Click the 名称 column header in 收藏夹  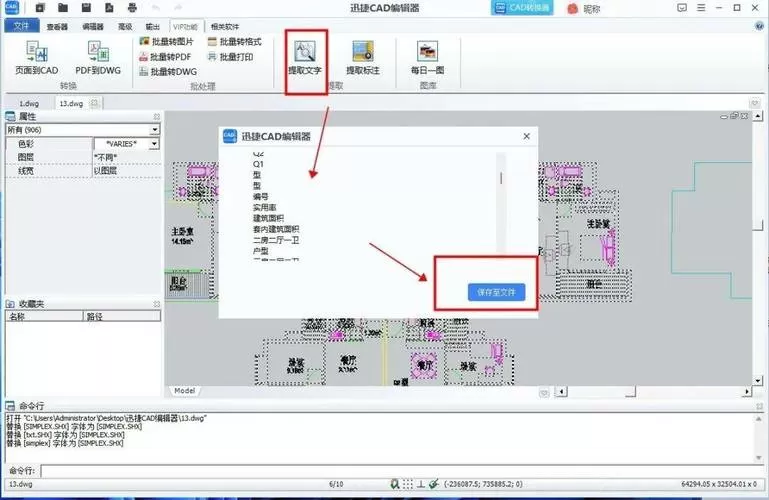coord(44,317)
